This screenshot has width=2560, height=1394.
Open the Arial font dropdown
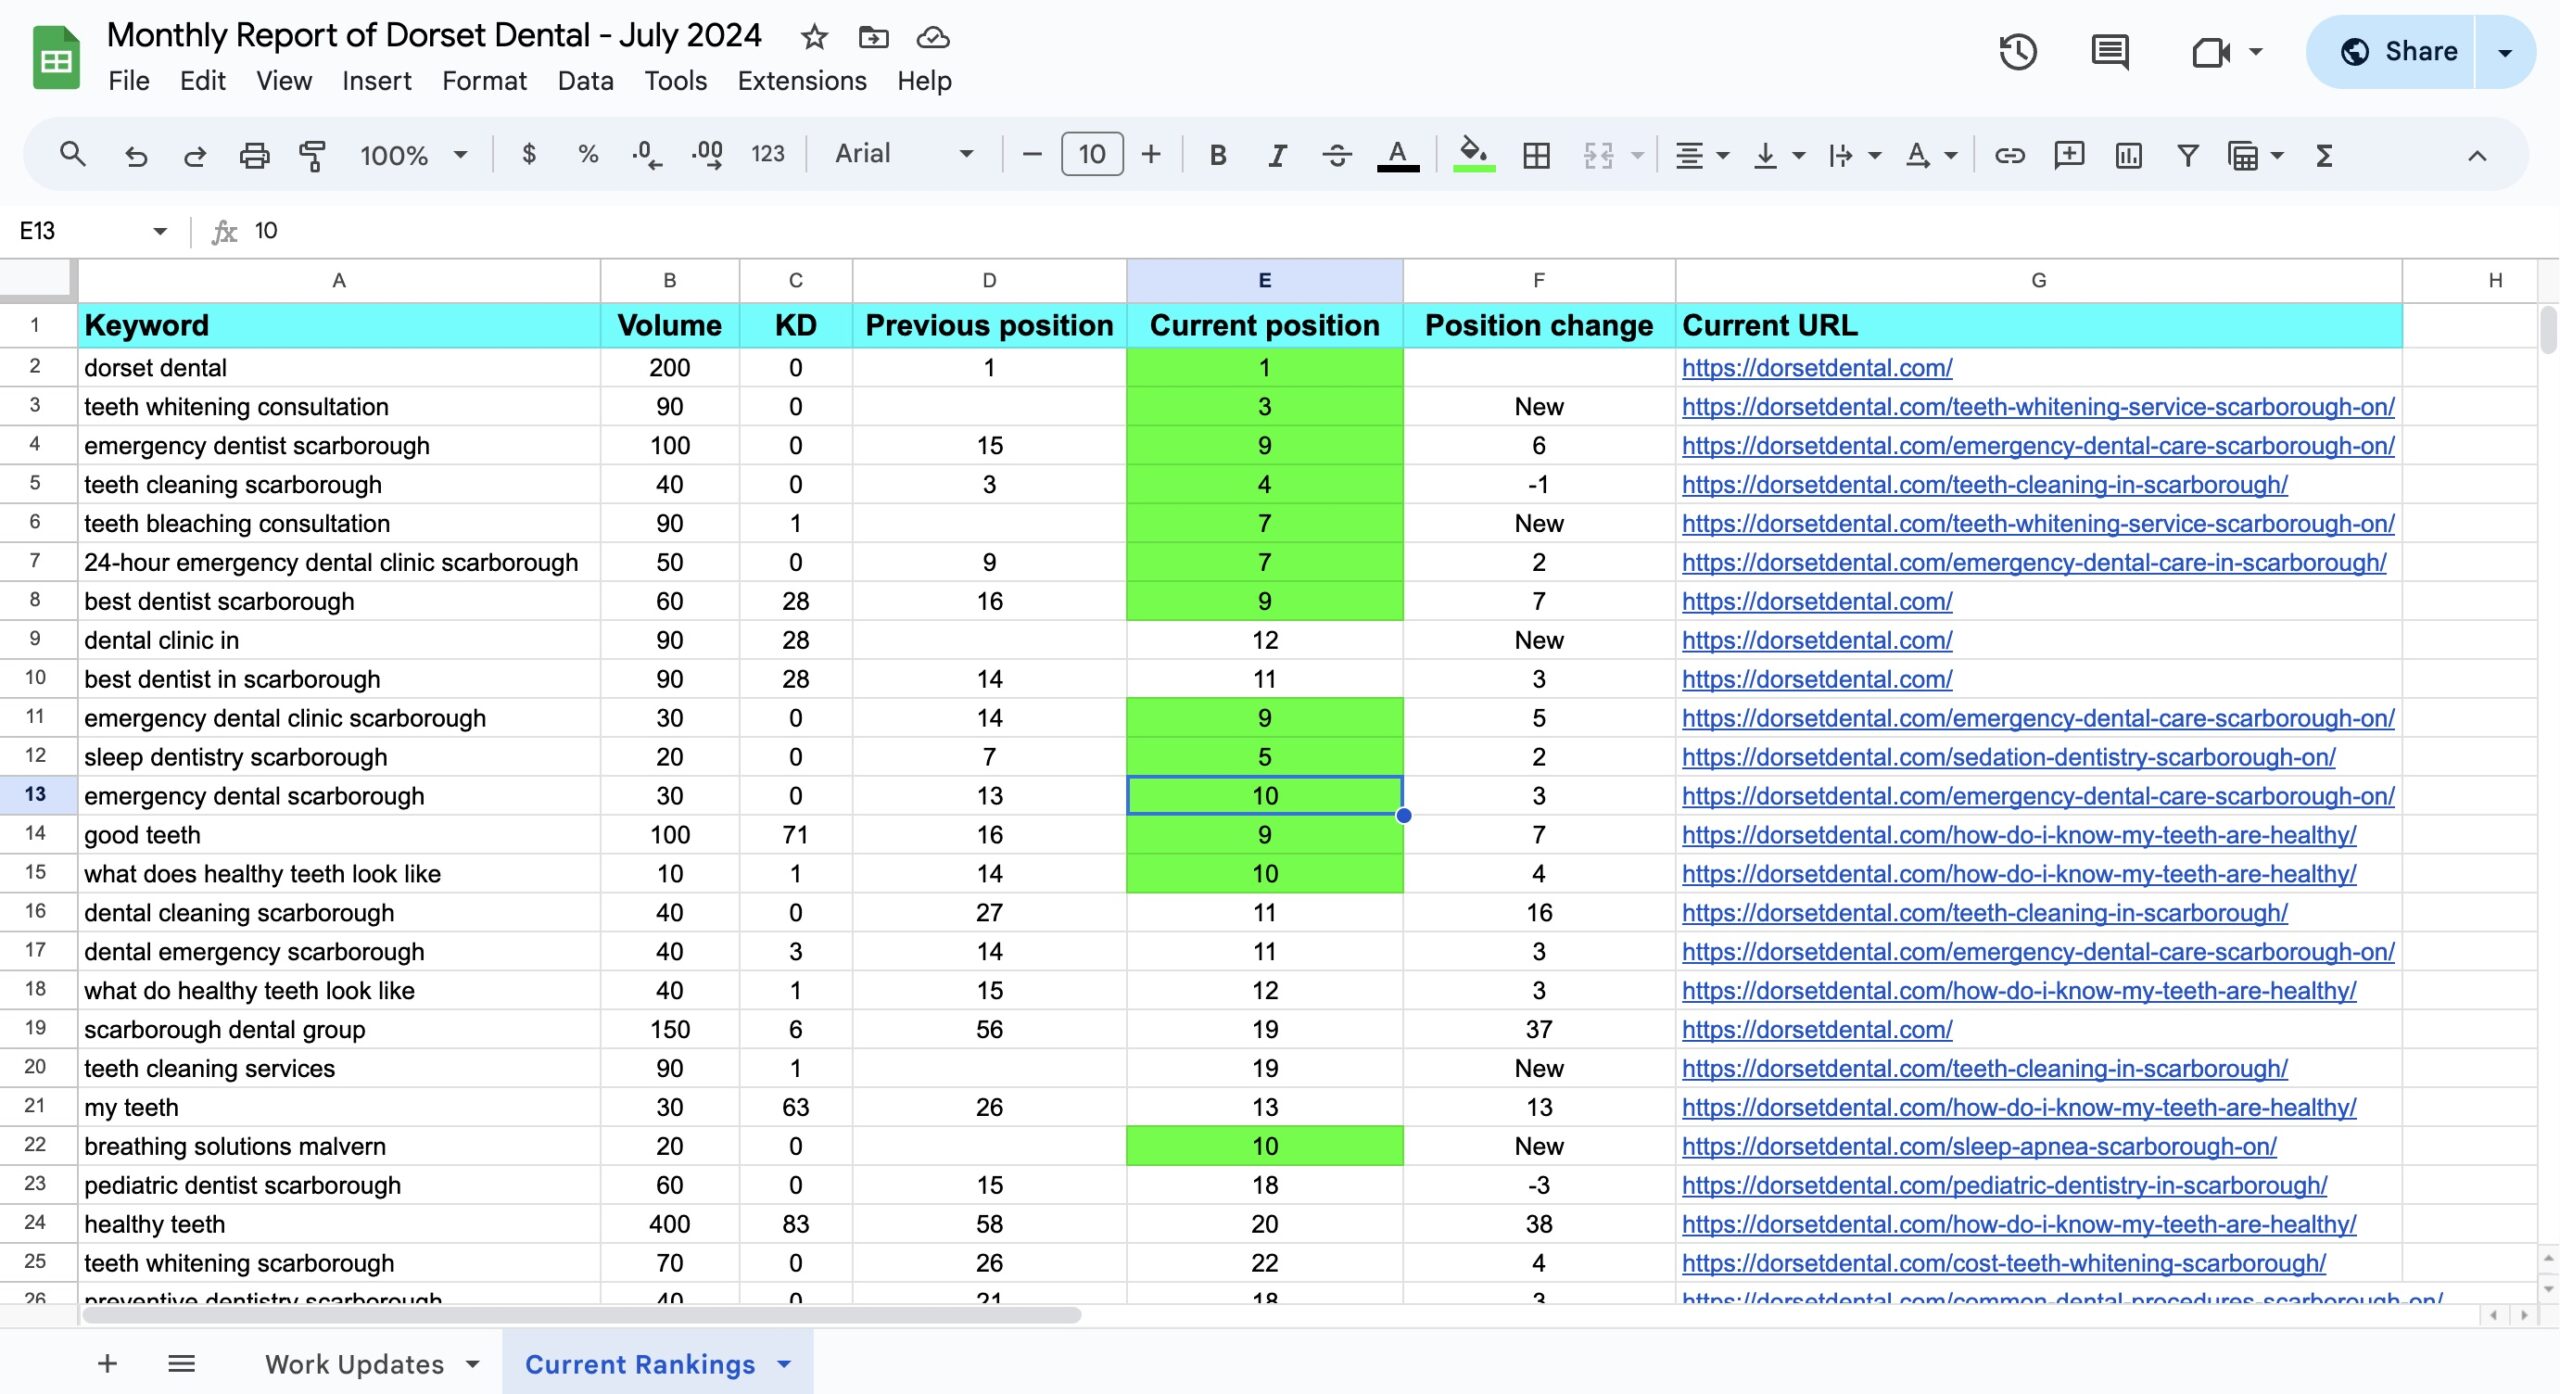(904, 154)
